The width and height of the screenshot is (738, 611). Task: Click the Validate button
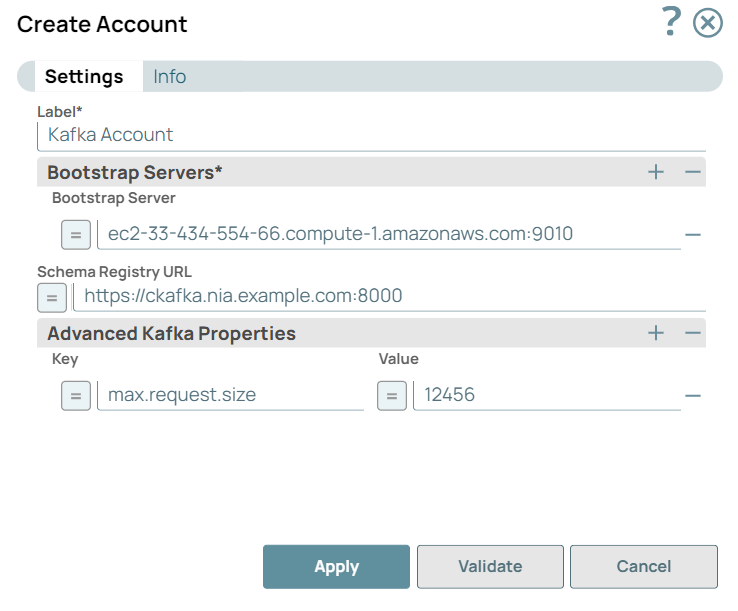coord(490,567)
